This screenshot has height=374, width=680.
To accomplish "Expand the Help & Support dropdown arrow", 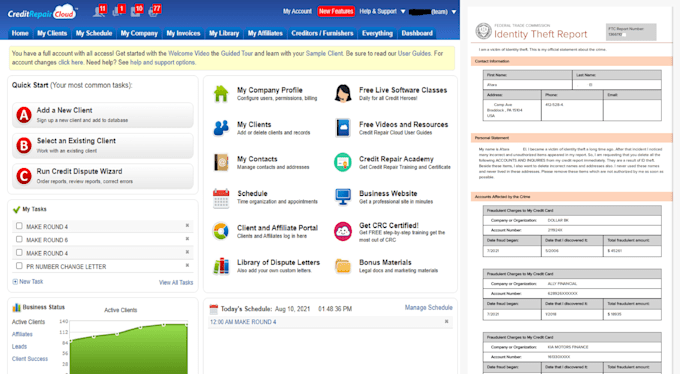I will click(x=403, y=12).
